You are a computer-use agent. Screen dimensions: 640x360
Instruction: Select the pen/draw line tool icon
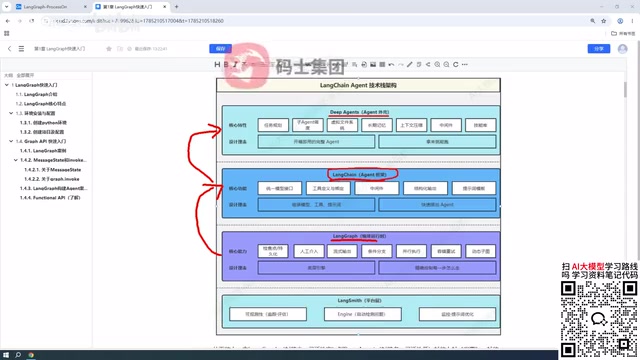pos(410,64)
